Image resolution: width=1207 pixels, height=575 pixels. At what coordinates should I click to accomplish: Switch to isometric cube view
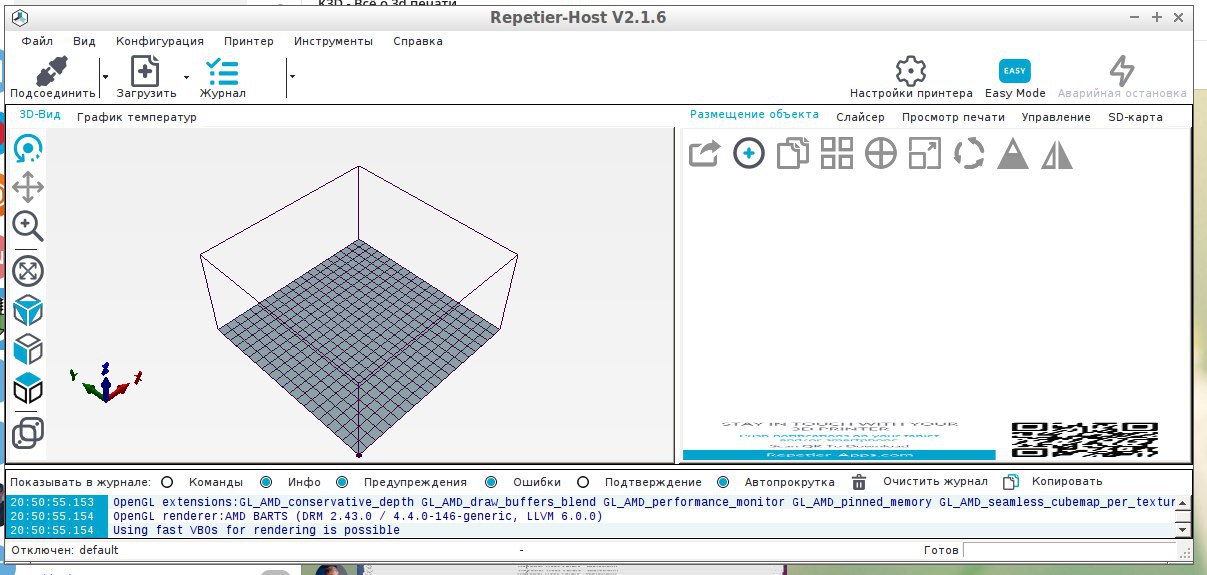[x=28, y=310]
